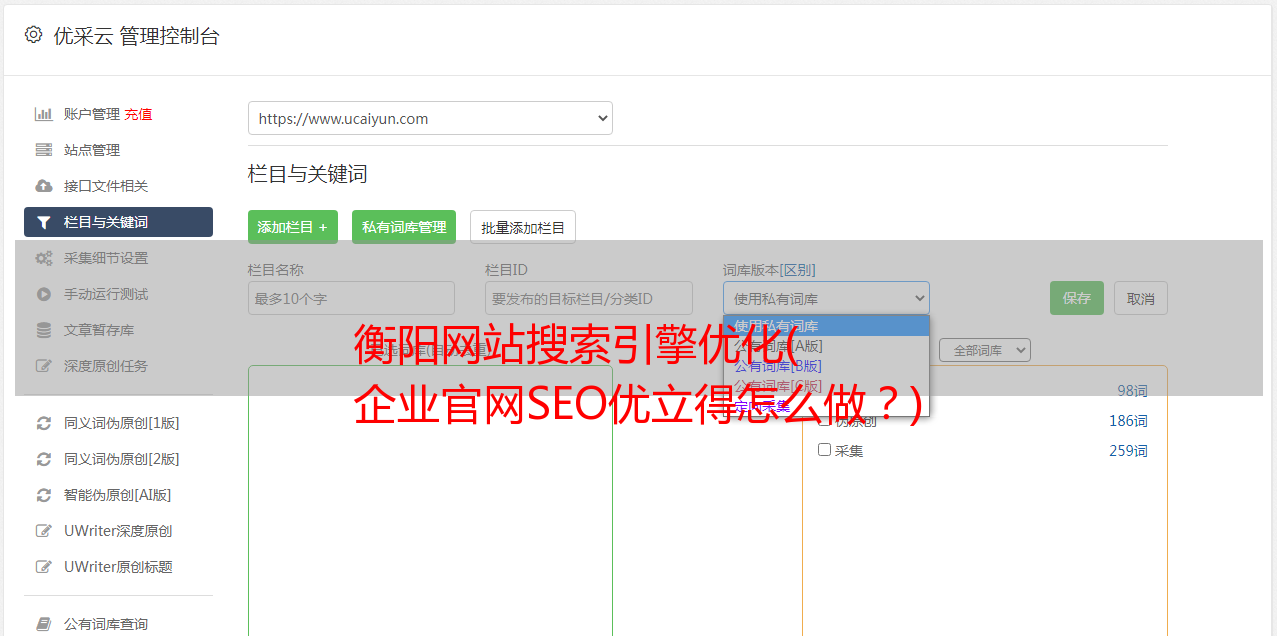1277x636 pixels.
Task: Click the bar chart icon for 账户管理
Action: pos(43,114)
